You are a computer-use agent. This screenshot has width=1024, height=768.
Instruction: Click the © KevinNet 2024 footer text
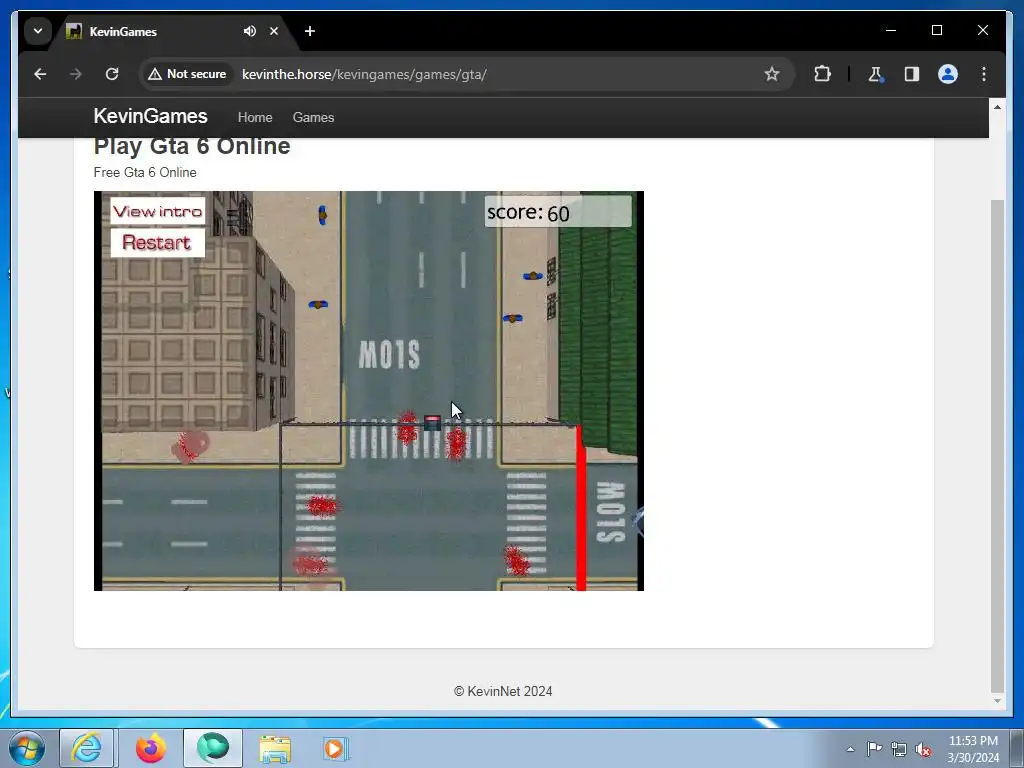click(x=503, y=691)
